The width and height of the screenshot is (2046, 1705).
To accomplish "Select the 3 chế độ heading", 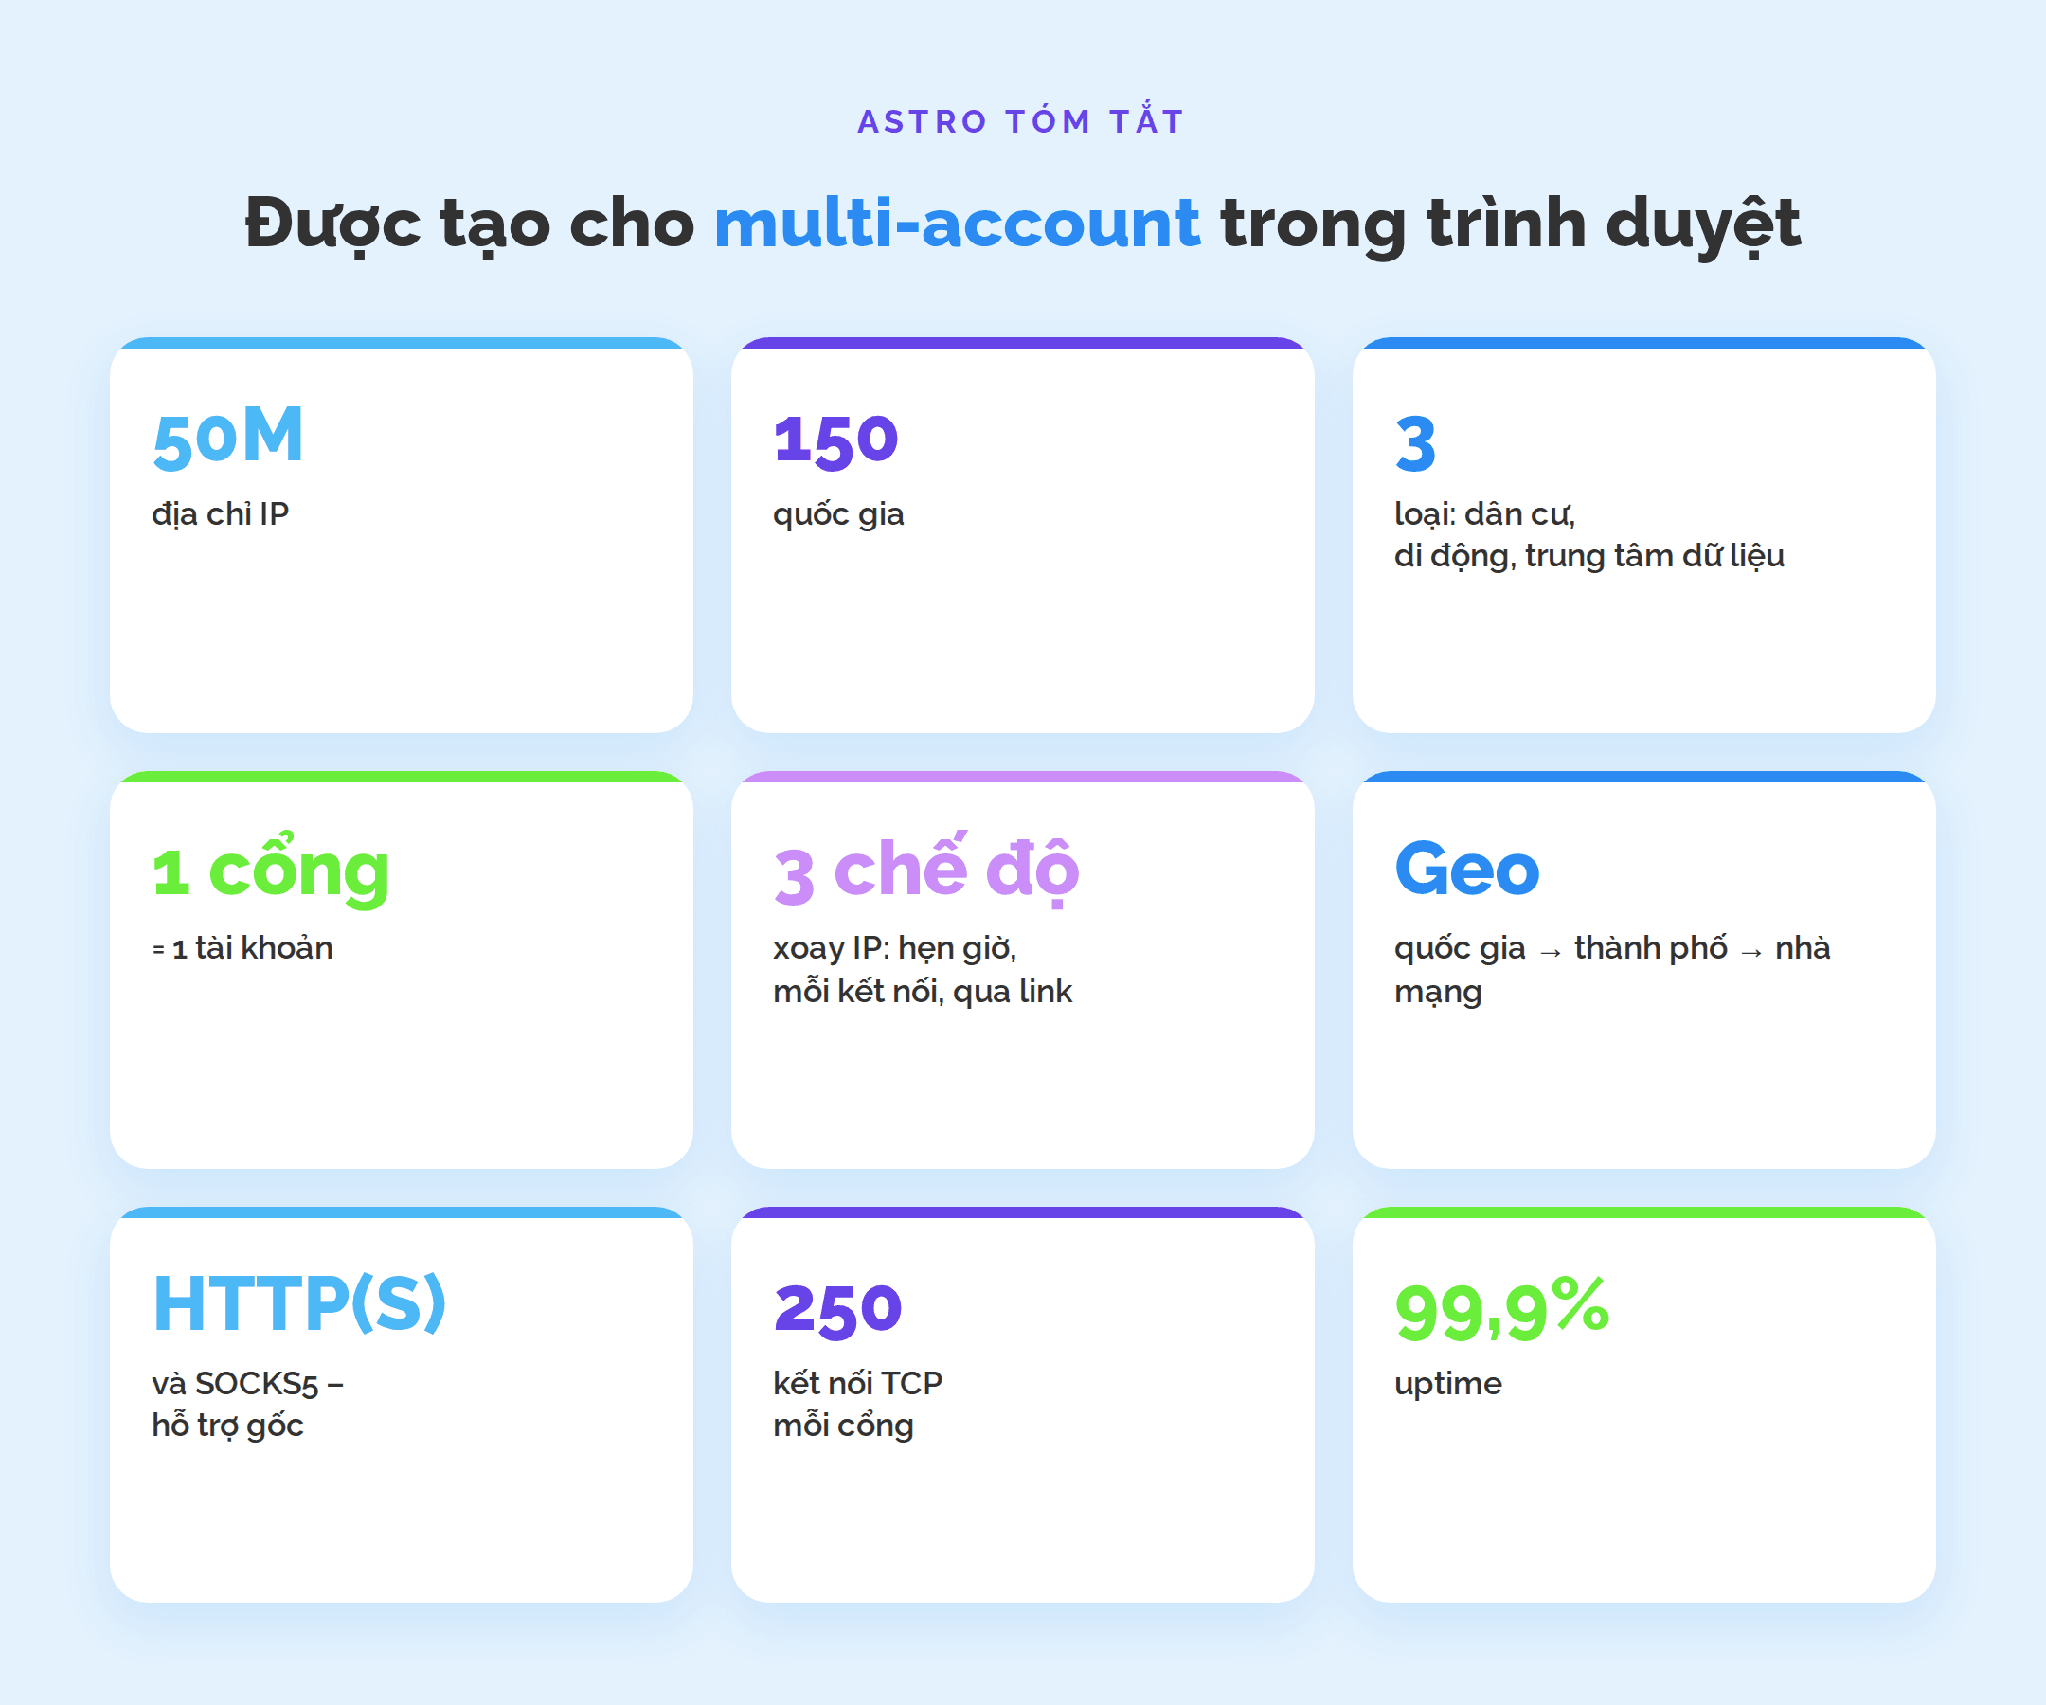I will point(926,870).
